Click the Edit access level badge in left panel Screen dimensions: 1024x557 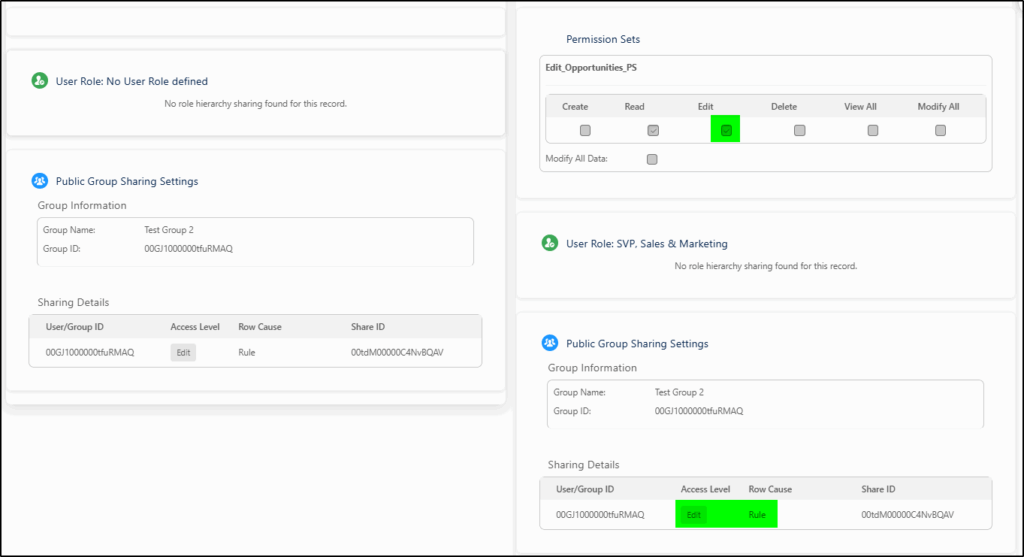pyautogui.click(x=183, y=353)
